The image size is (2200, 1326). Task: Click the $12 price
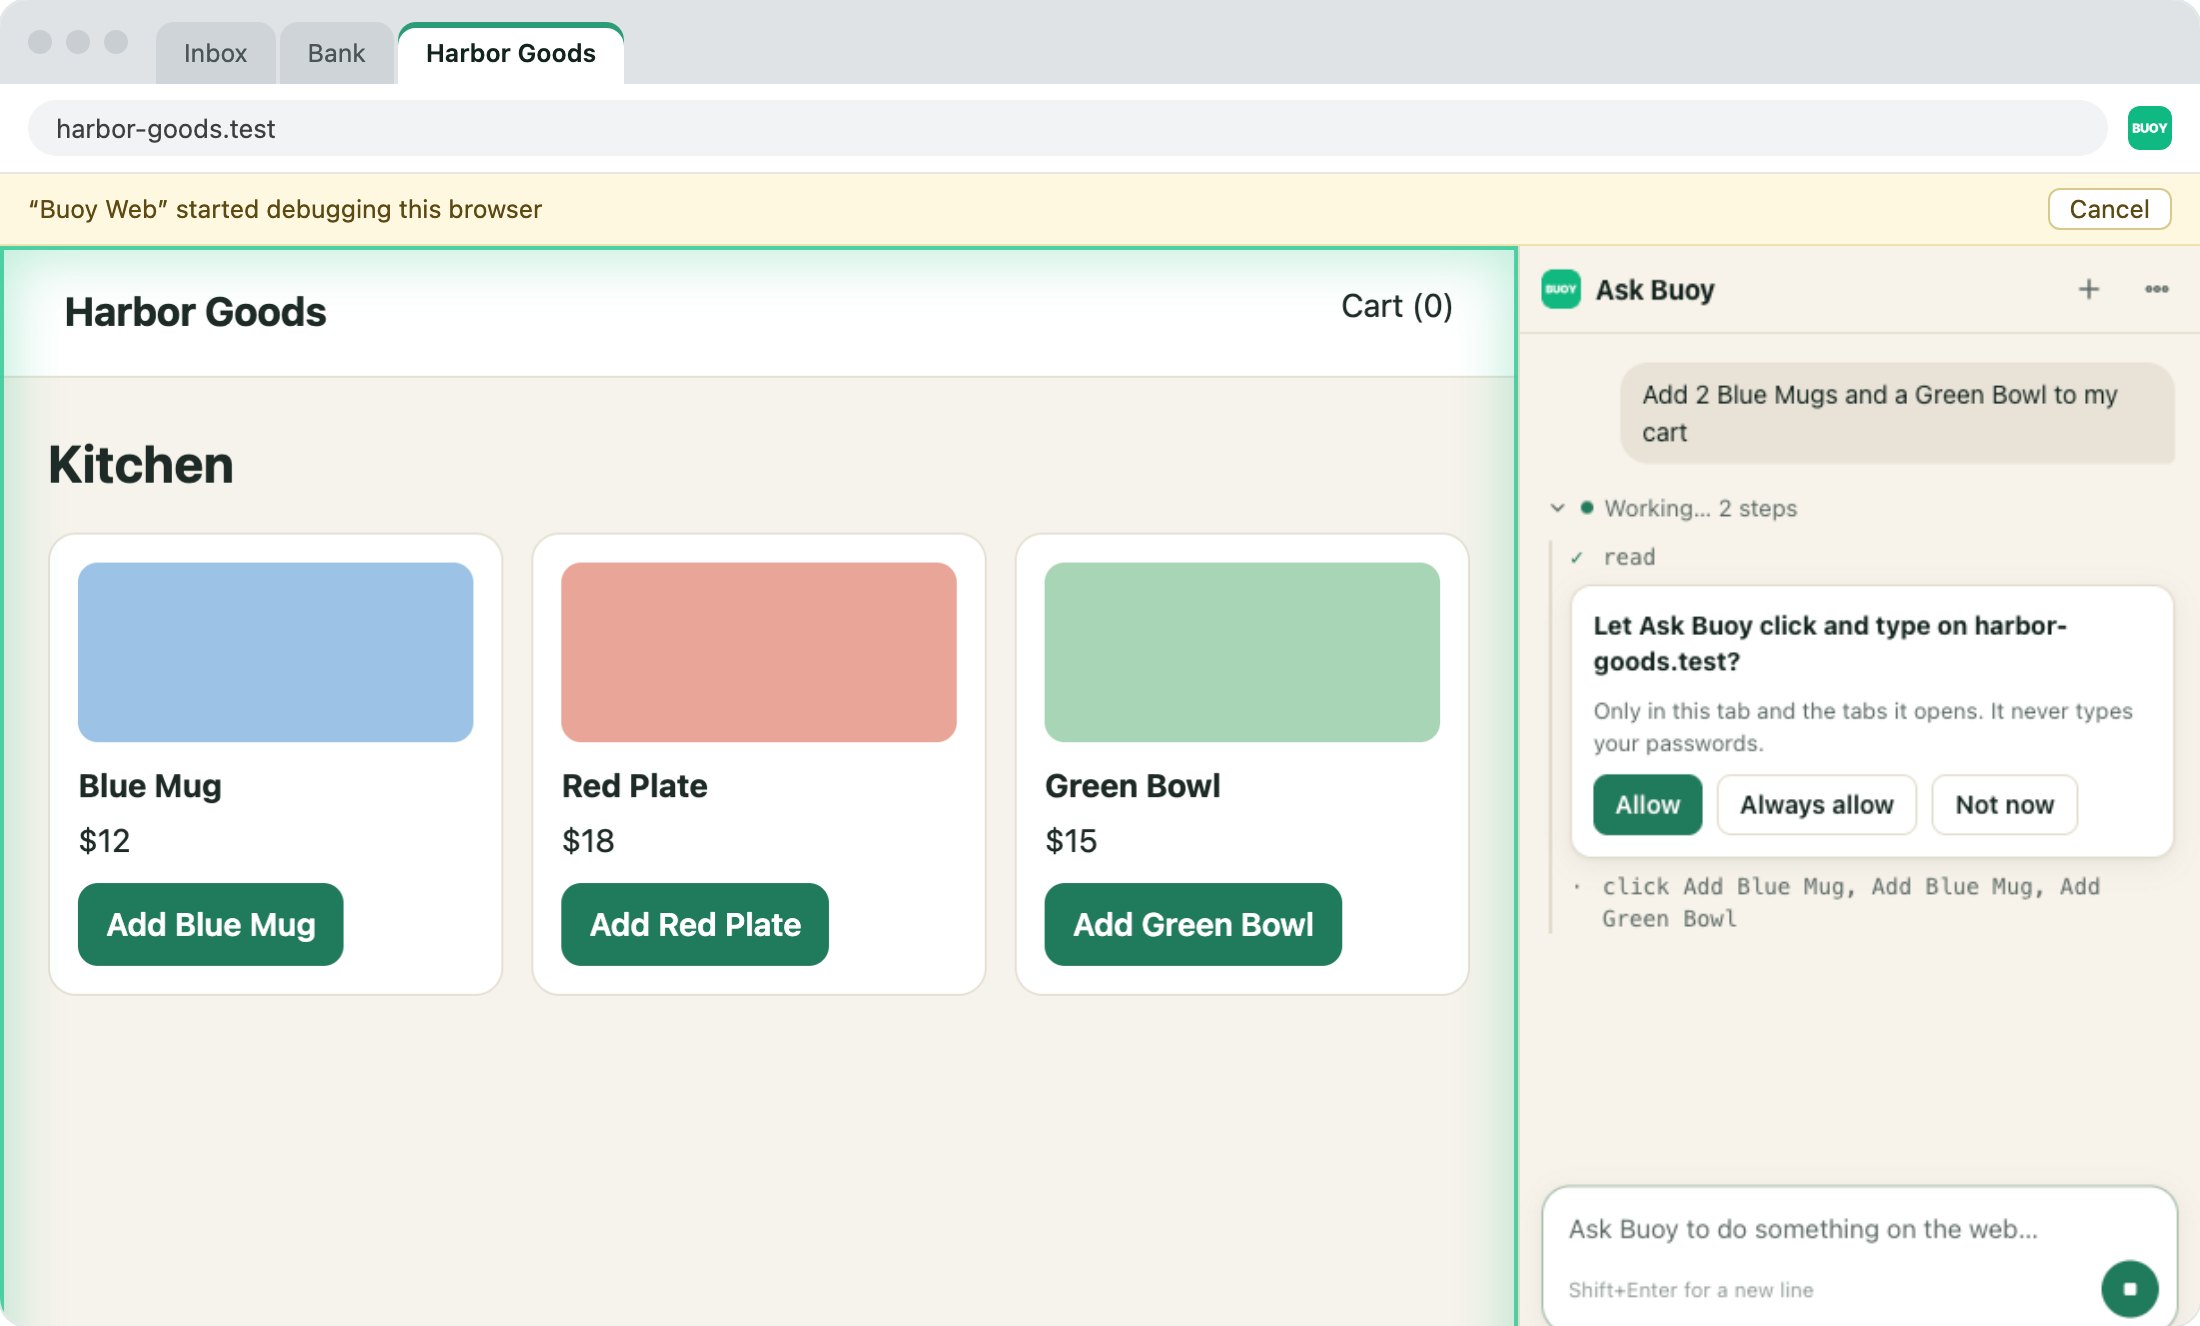104,840
